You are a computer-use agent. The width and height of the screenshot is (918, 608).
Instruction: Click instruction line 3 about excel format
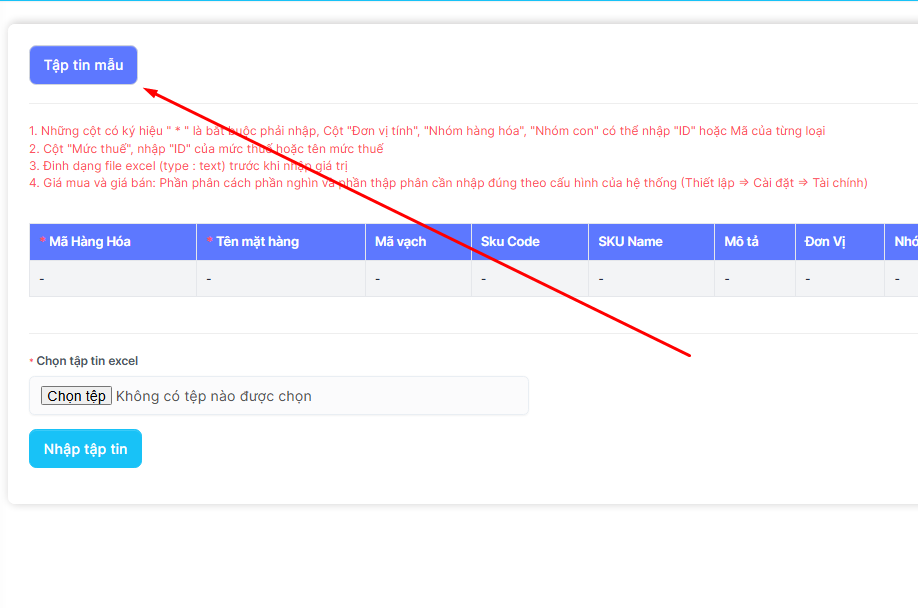tap(188, 165)
